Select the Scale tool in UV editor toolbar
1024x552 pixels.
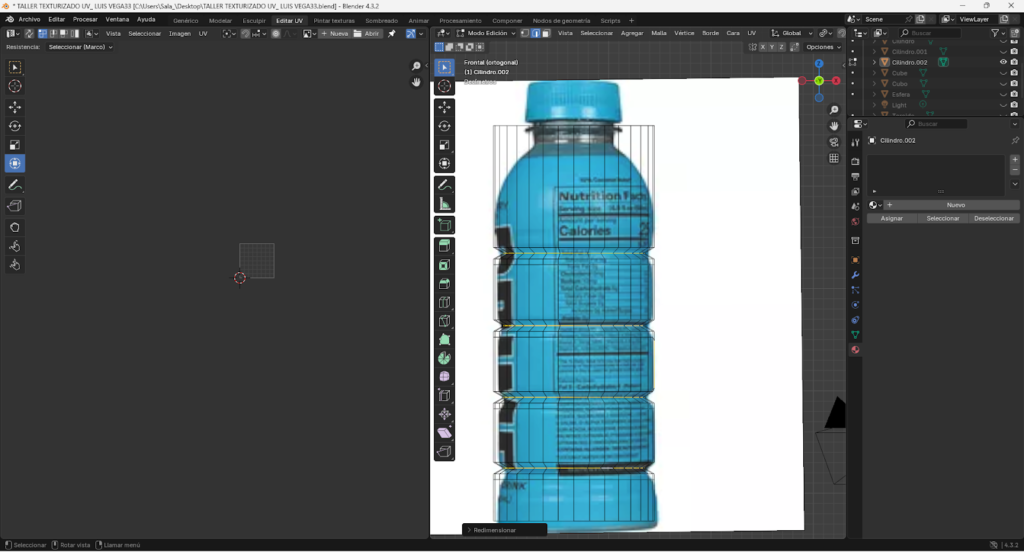click(x=14, y=145)
